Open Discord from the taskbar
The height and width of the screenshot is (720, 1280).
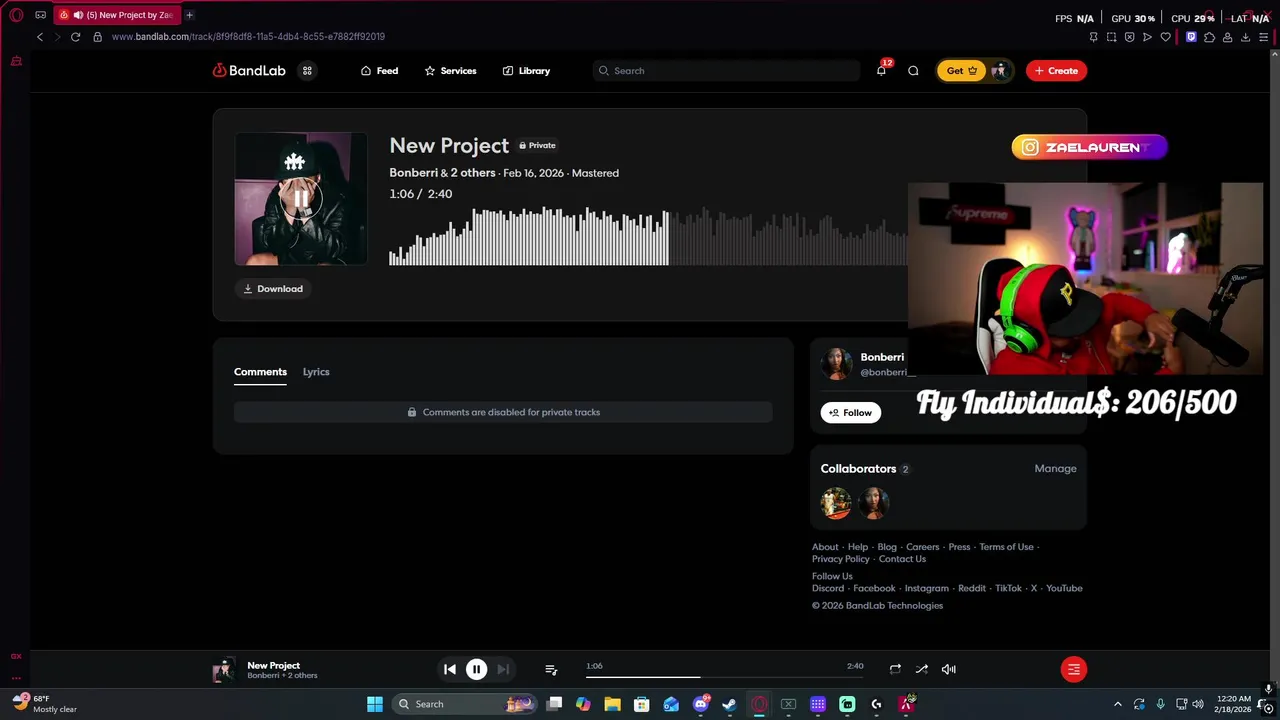tap(701, 704)
